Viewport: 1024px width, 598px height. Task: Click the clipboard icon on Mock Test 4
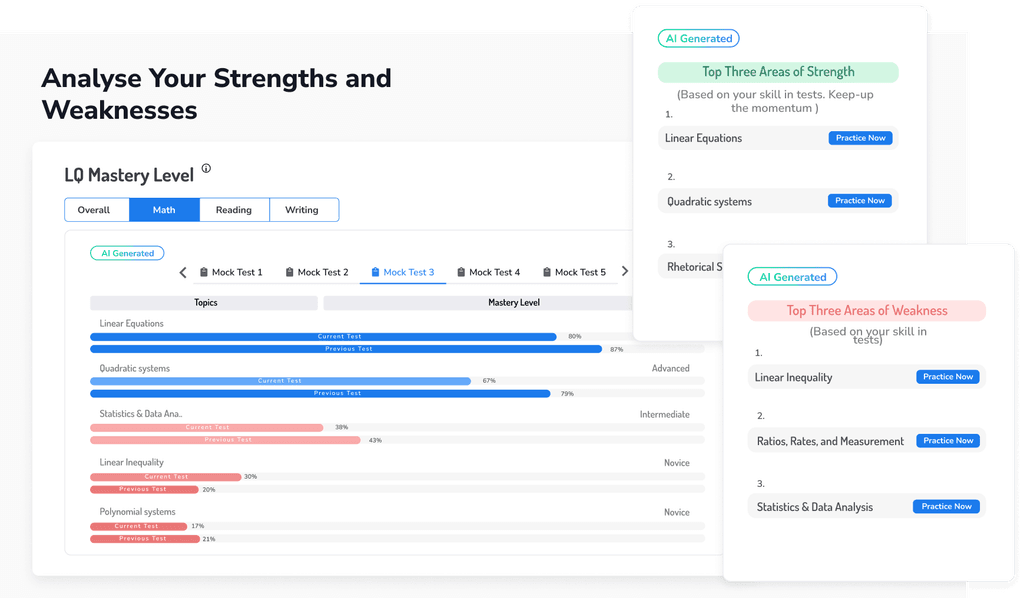point(461,271)
